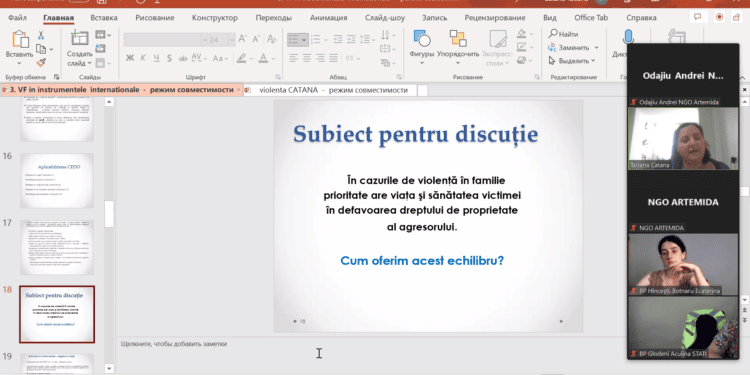Align text left in Абзац group

pos(293,58)
